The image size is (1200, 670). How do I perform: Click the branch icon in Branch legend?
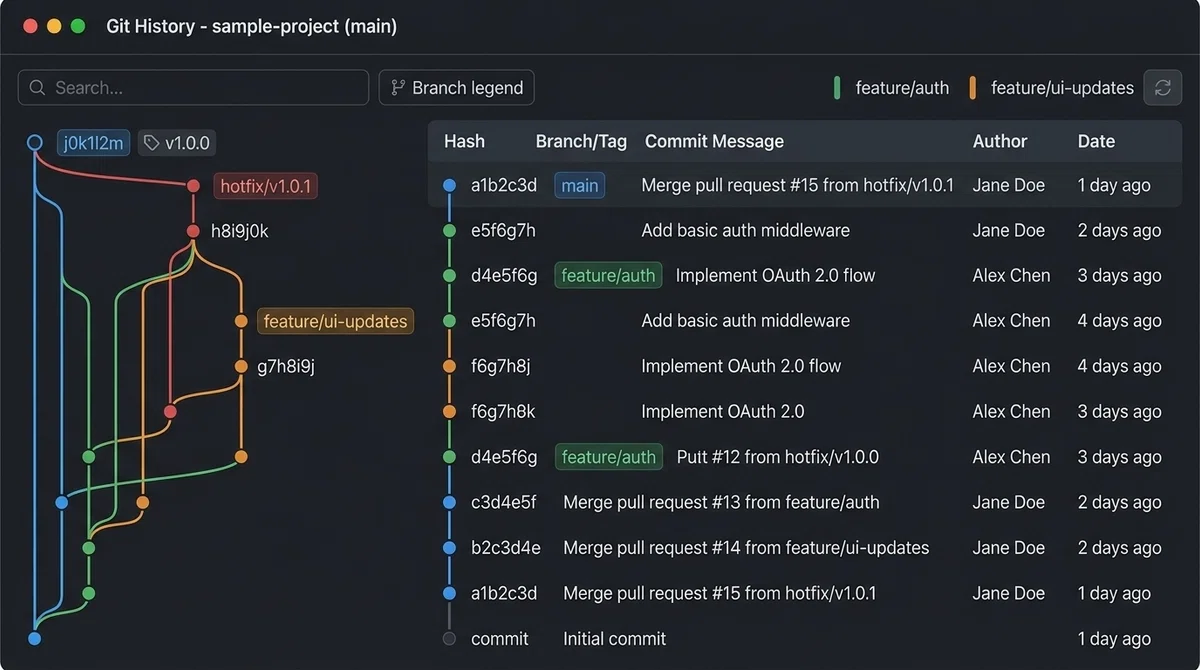pyautogui.click(x=398, y=88)
